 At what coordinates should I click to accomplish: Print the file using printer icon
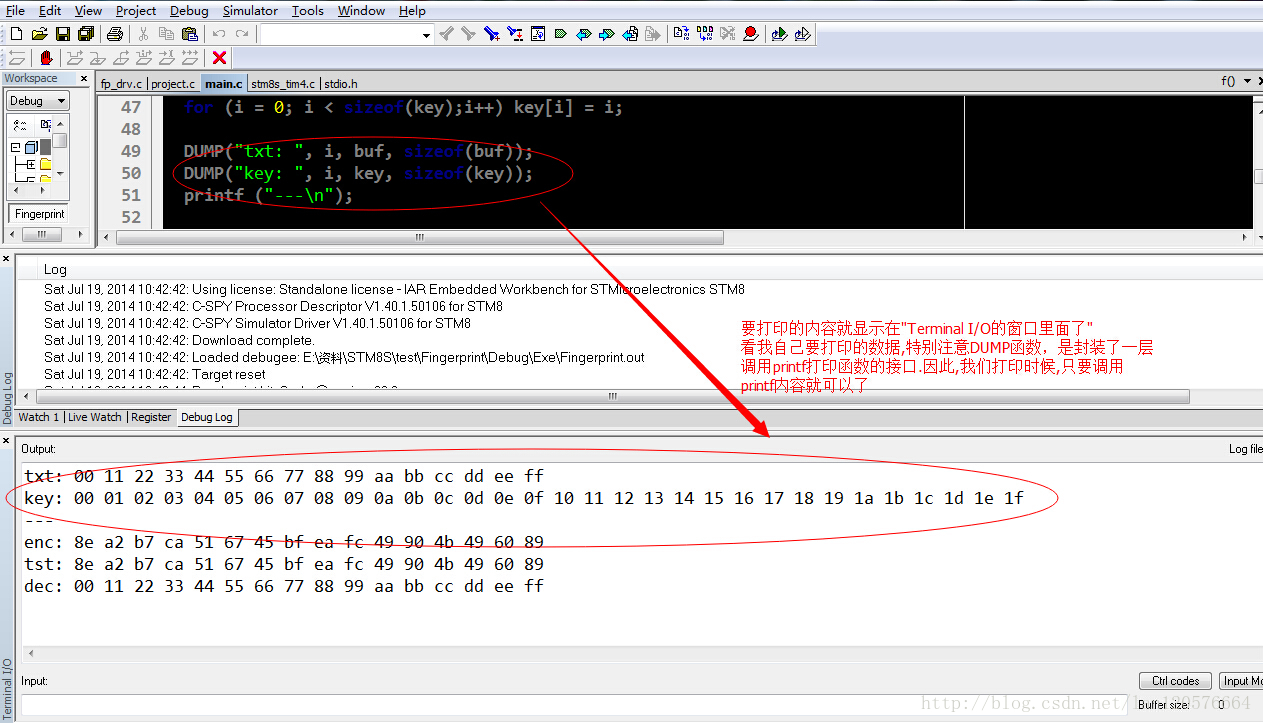(115, 34)
